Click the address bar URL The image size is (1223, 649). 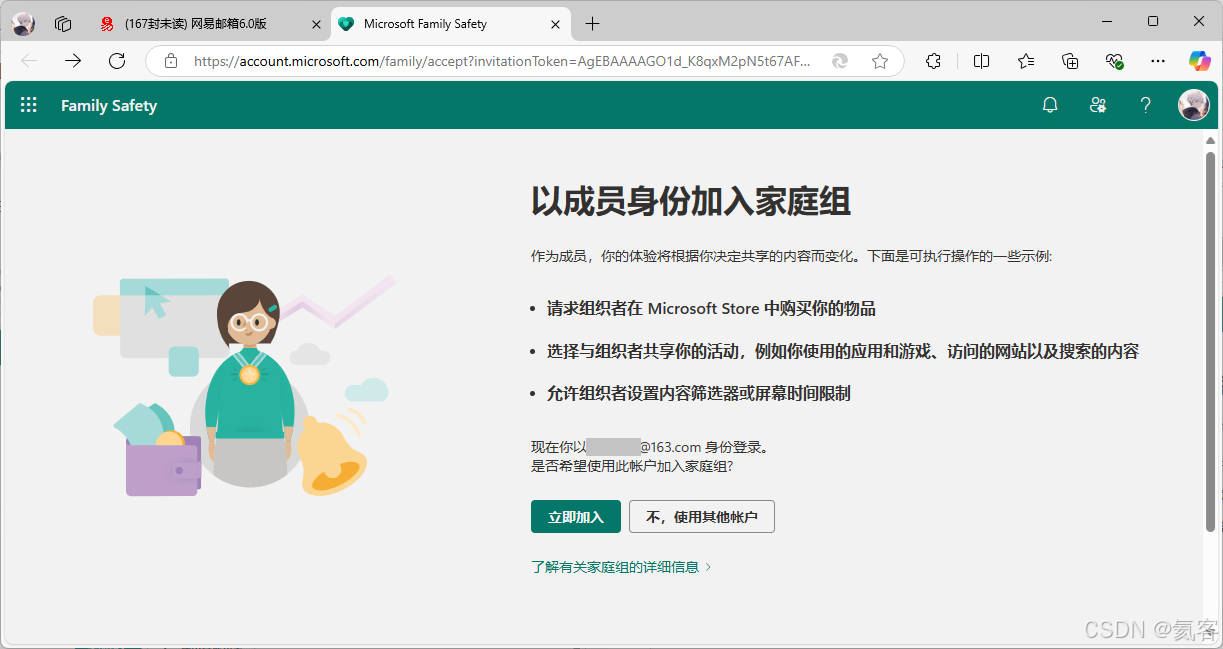[x=502, y=61]
